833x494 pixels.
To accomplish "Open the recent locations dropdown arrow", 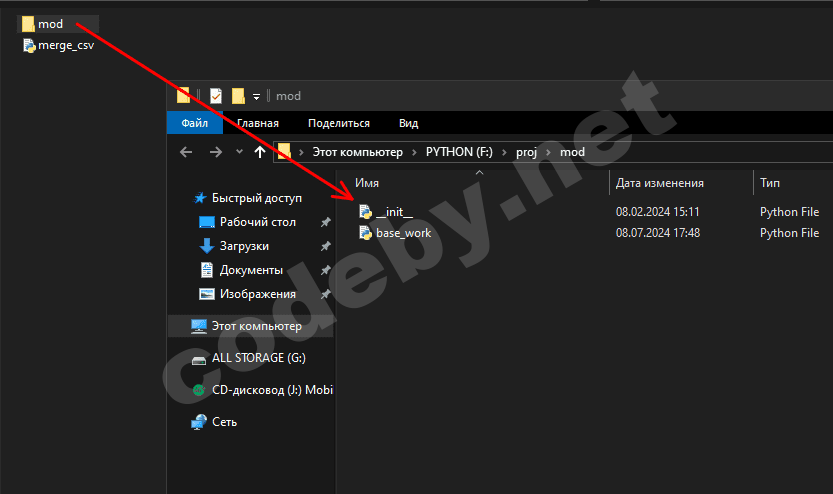I will click(x=240, y=152).
